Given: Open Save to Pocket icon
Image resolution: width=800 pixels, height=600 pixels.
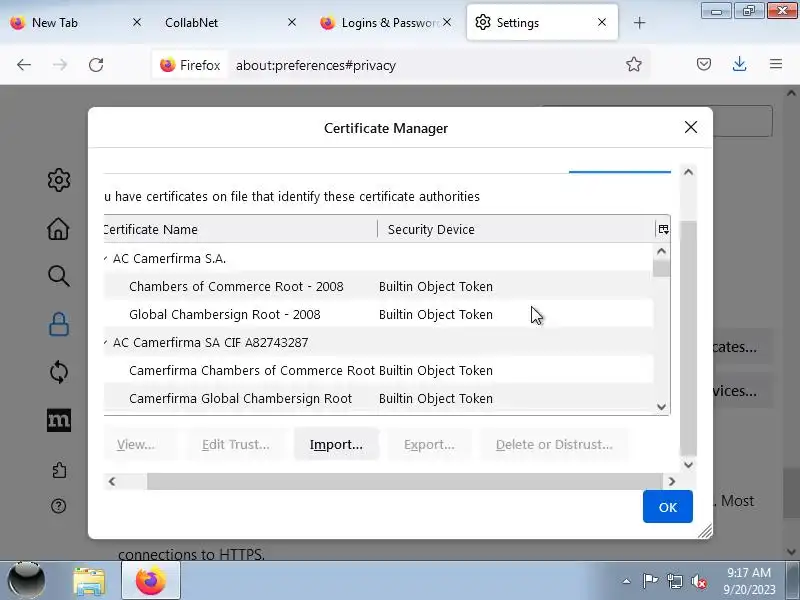Looking at the screenshot, I should [704, 64].
